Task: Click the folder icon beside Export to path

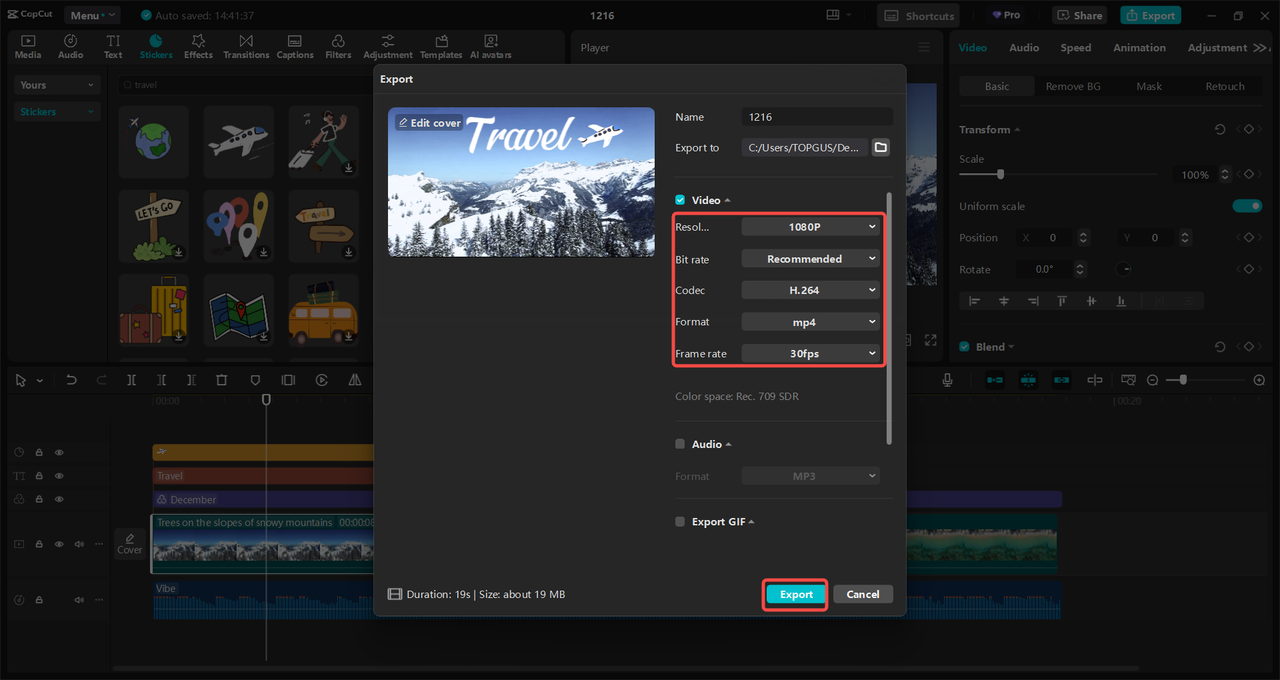Action: click(880, 147)
